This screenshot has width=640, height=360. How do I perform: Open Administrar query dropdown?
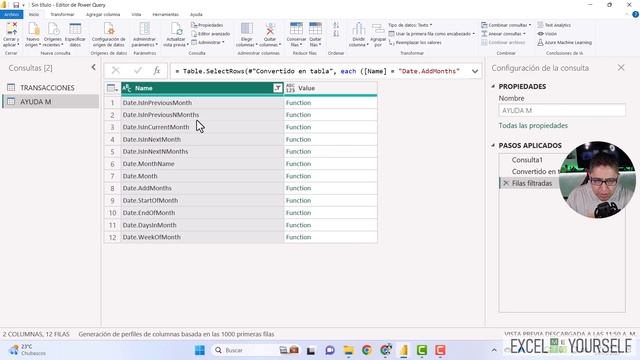click(208, 42)
